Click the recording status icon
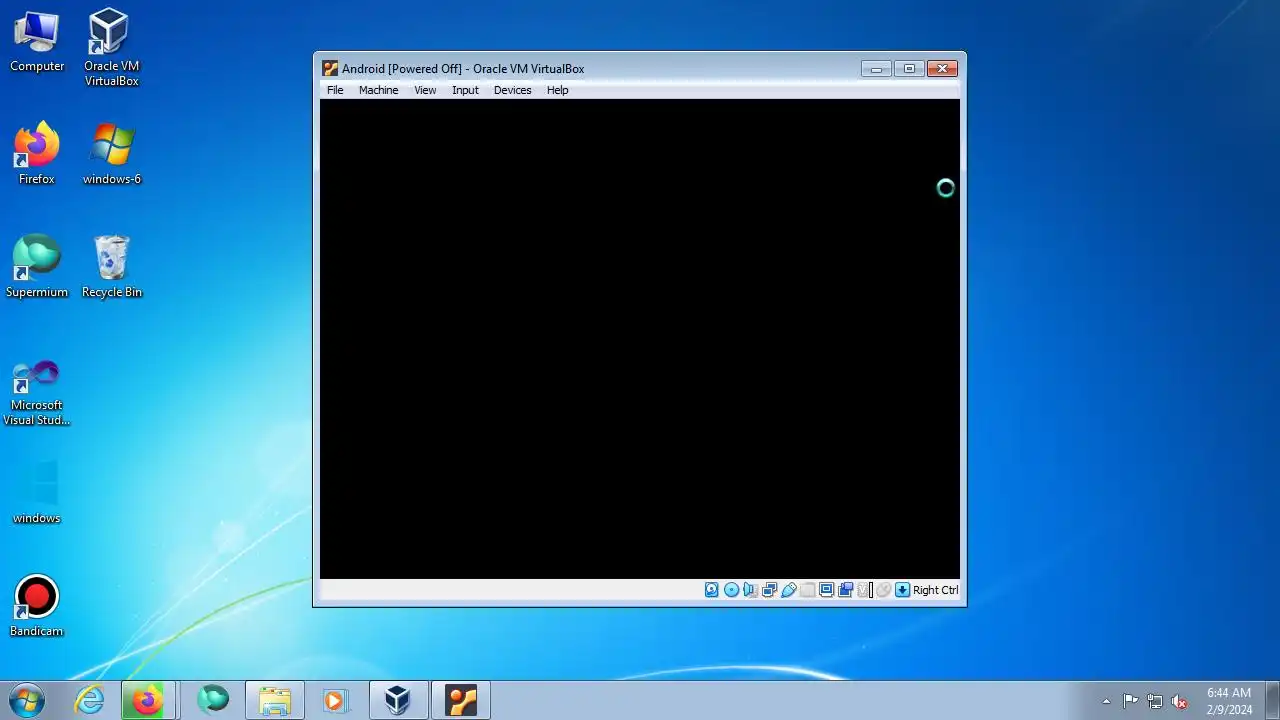The image size is (1280, 720). pyautogui.click(x=845, y=590)
